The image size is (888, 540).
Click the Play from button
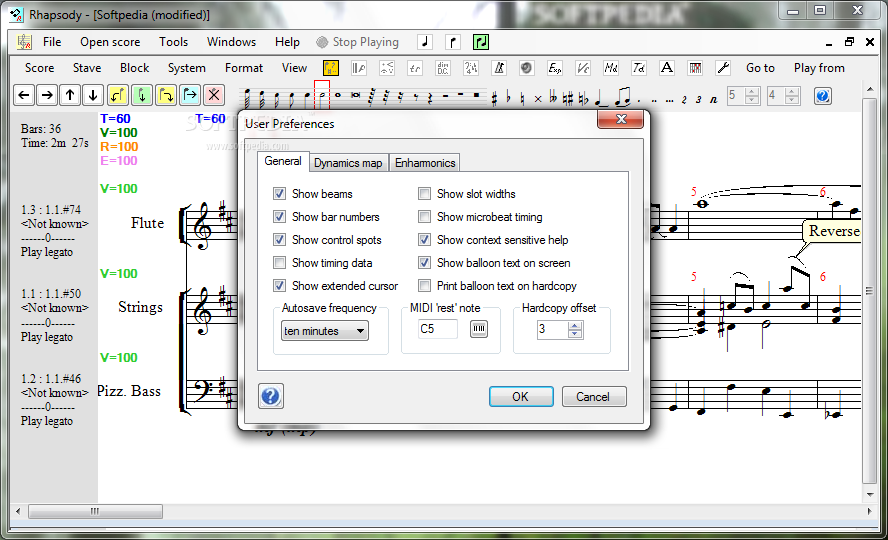tap(819, 68)
